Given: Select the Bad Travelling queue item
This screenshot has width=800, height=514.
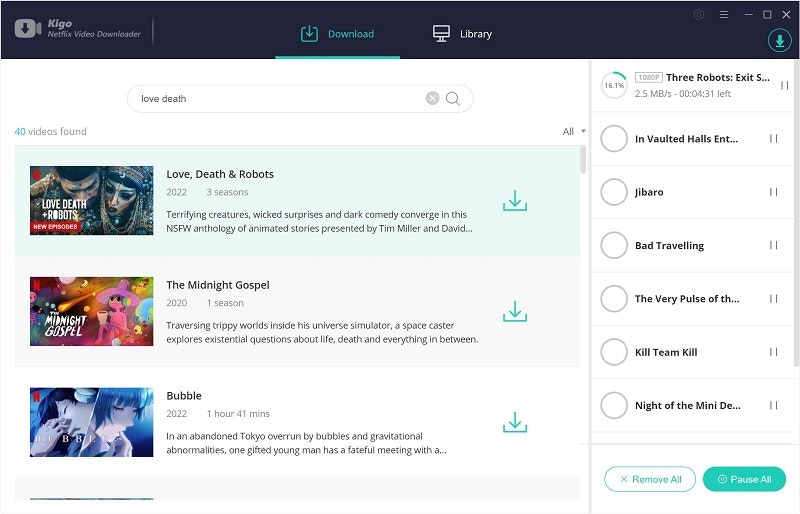Looking at the screenshot, I should pos(669,246).
